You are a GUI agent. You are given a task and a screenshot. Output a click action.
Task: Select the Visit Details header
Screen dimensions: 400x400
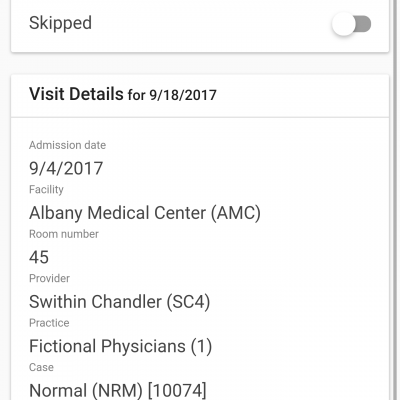76,94
